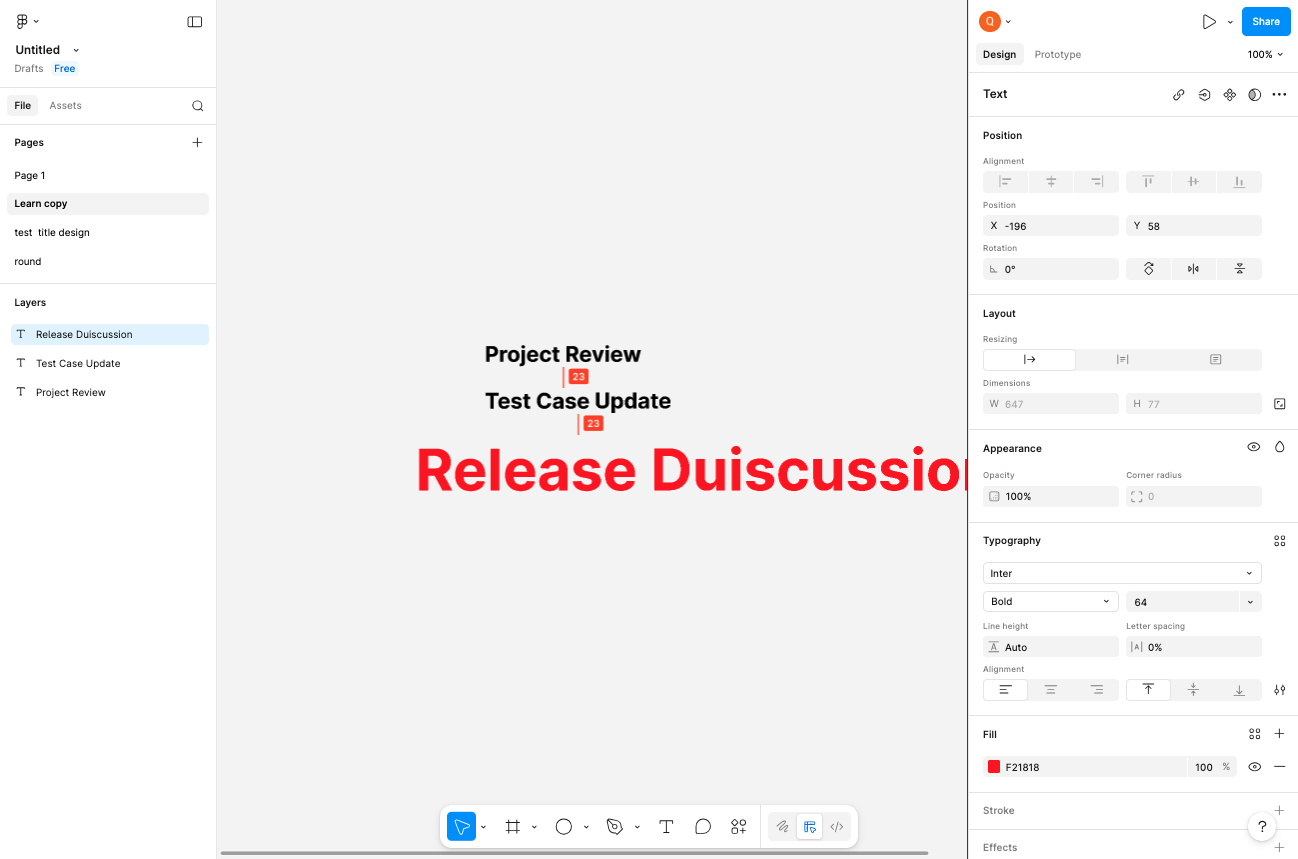The width and height of the screenshot is (1298, 859).
Task: Click the blue Share button
Action: point(1266,21)
